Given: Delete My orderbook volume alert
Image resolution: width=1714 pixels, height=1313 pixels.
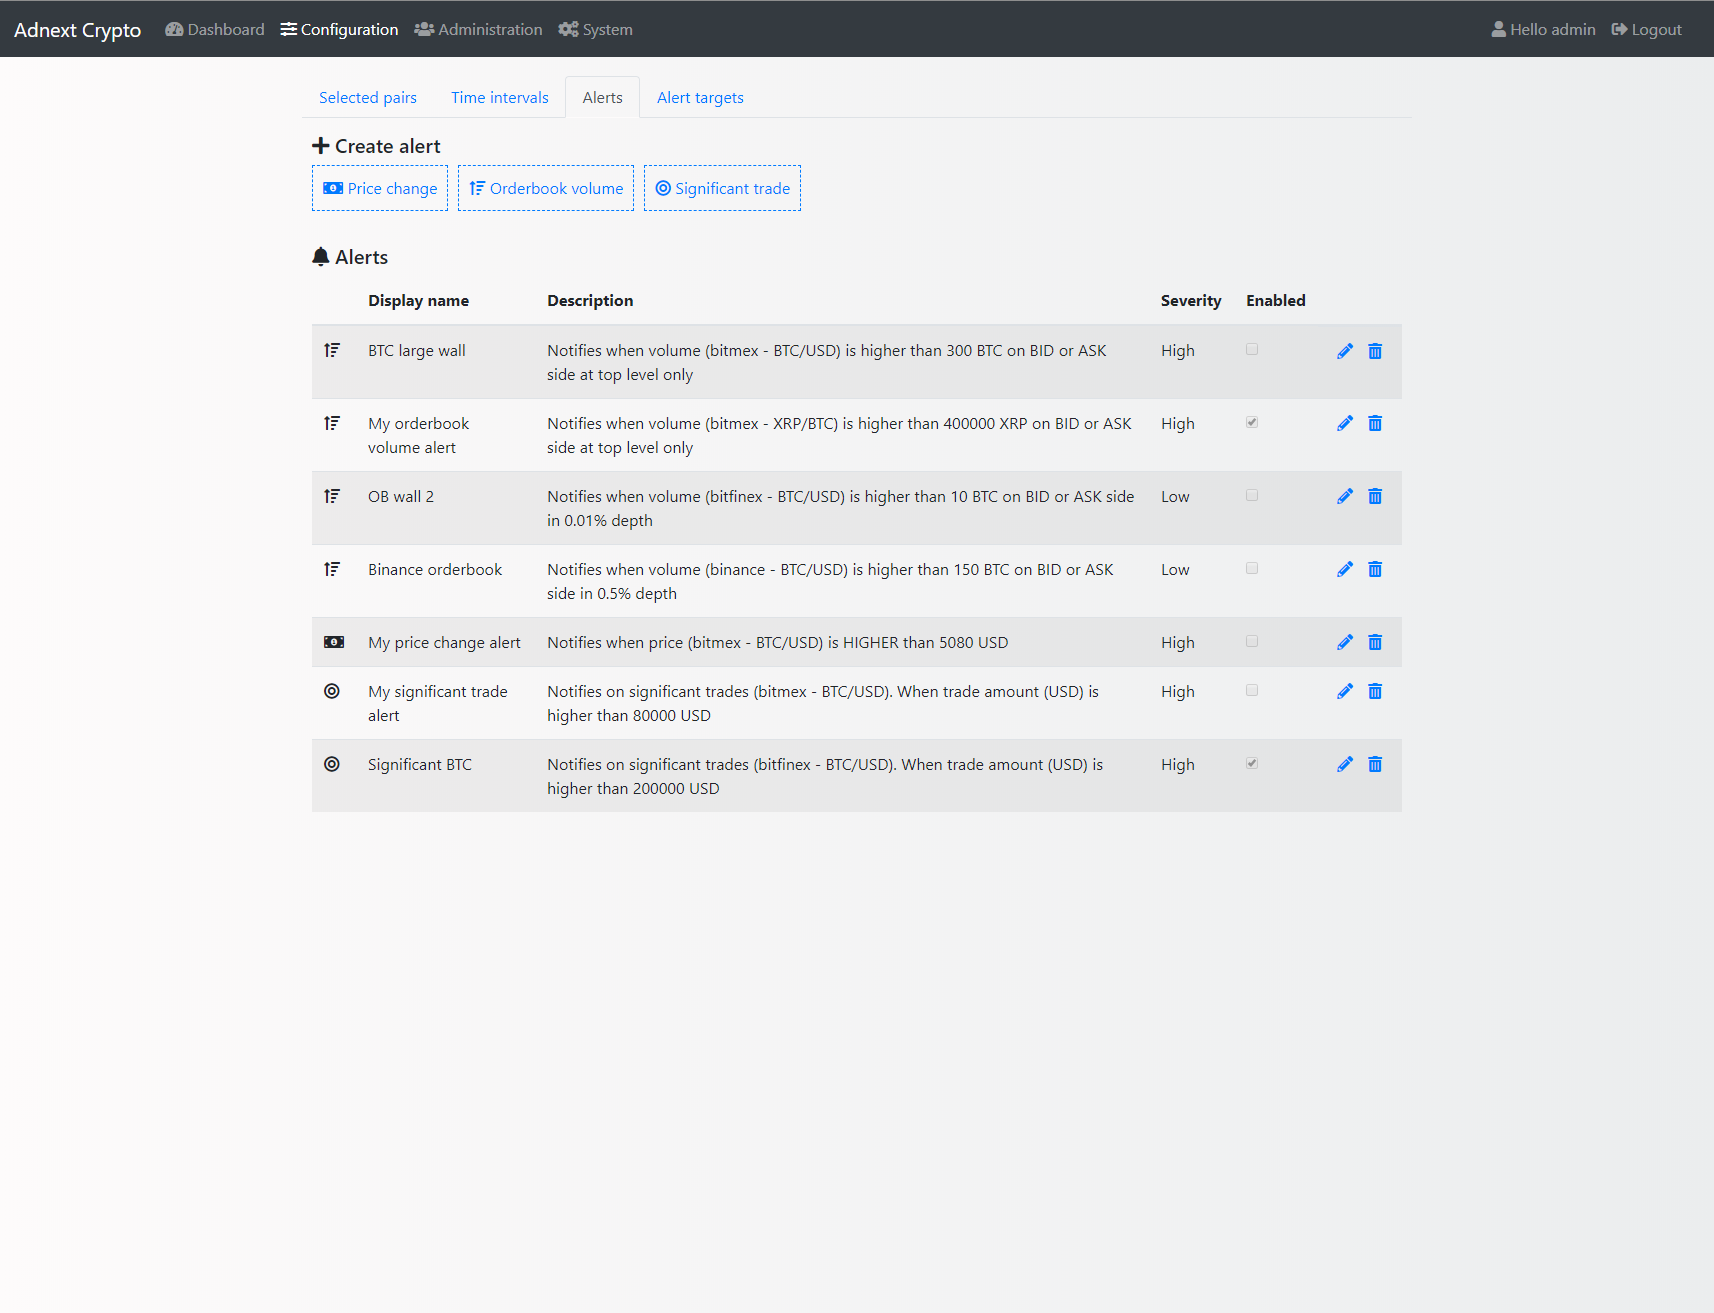Looking at the screenshot, I should point(1375,424).
